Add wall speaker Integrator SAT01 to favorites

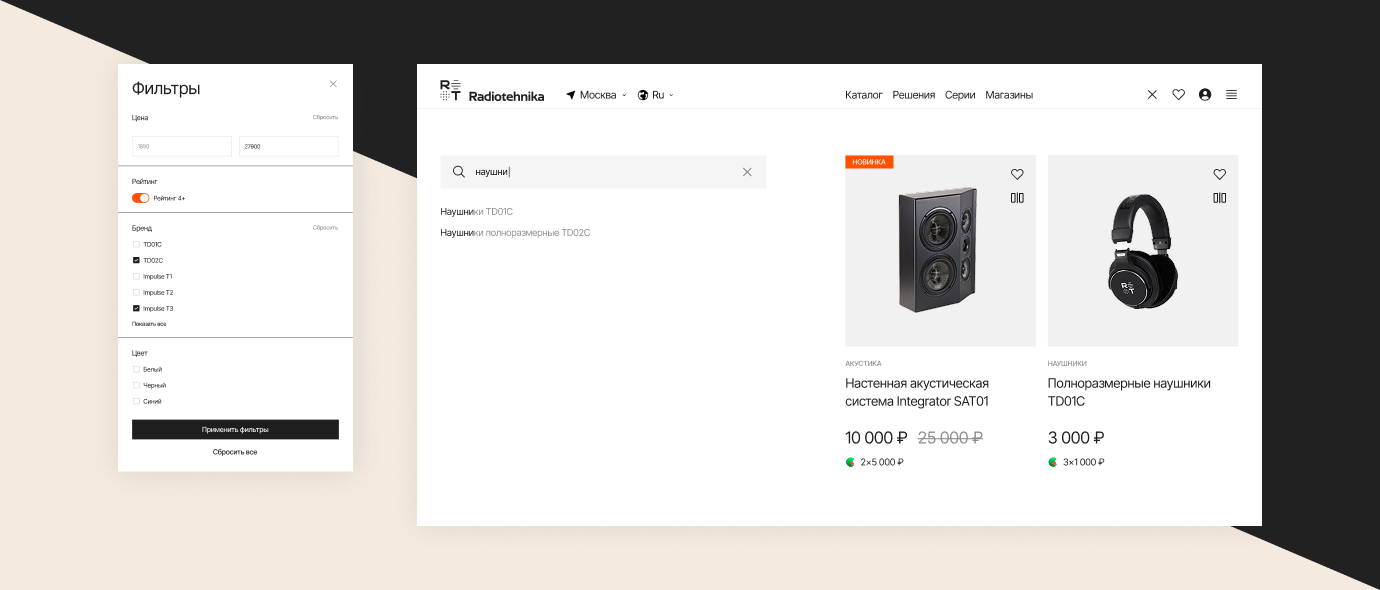[x=1017, y=174]
